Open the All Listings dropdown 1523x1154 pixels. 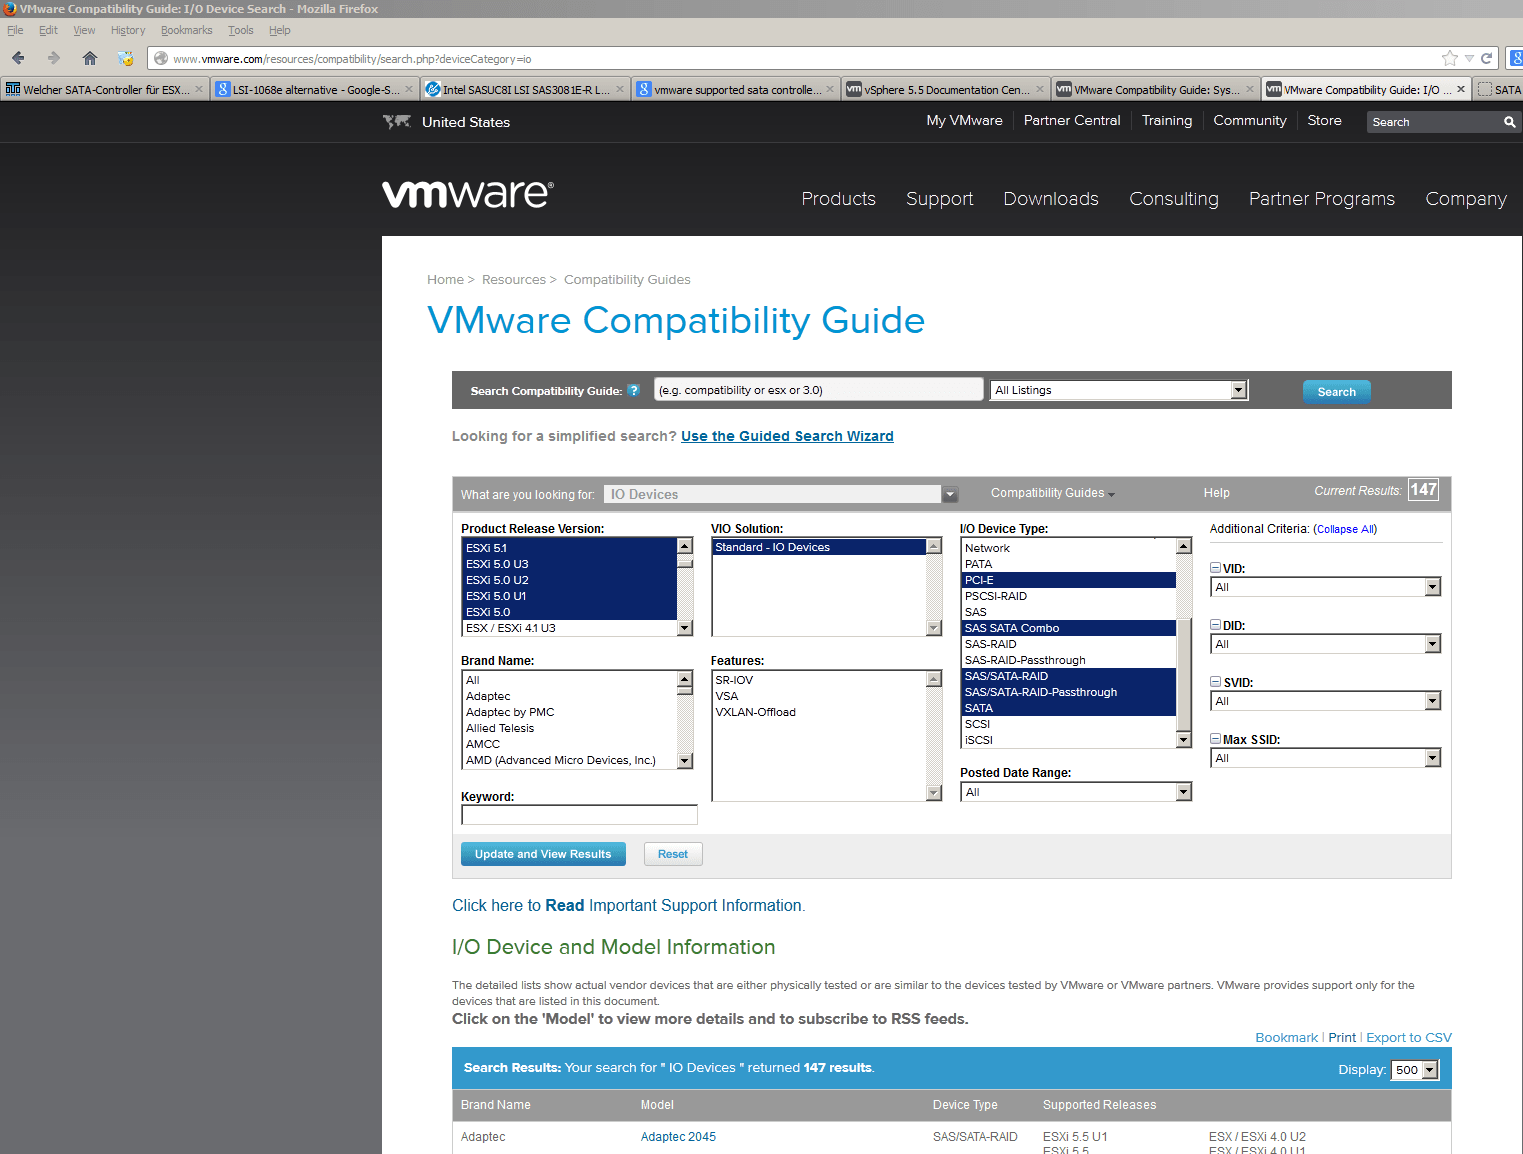pos(1119,390)
